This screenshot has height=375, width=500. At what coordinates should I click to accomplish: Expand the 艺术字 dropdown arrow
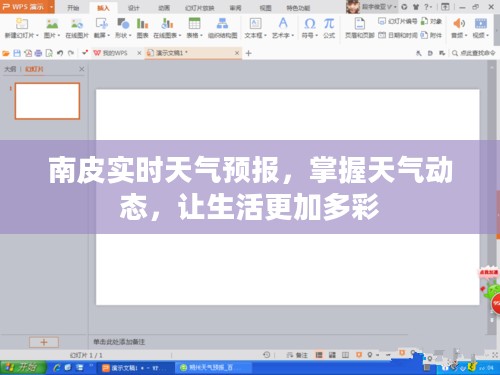(x=293, y=35)
